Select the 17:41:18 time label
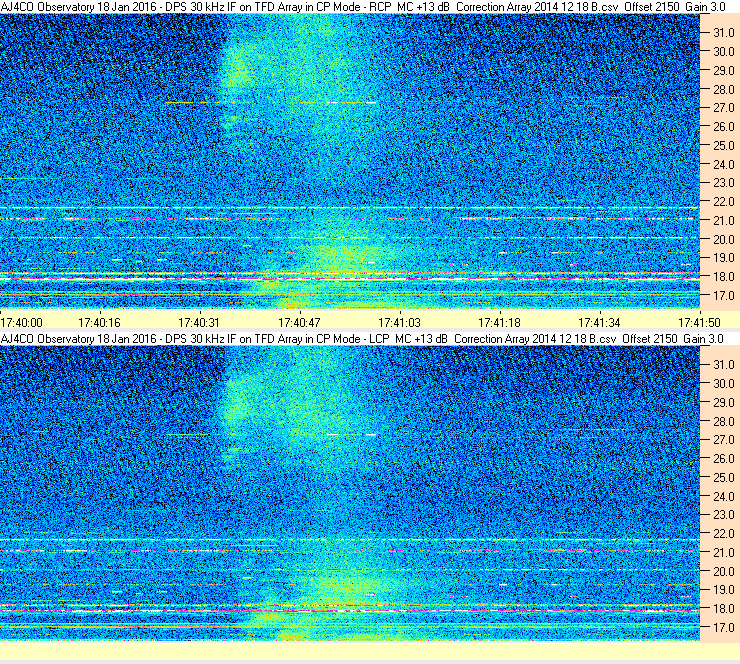 499,323
